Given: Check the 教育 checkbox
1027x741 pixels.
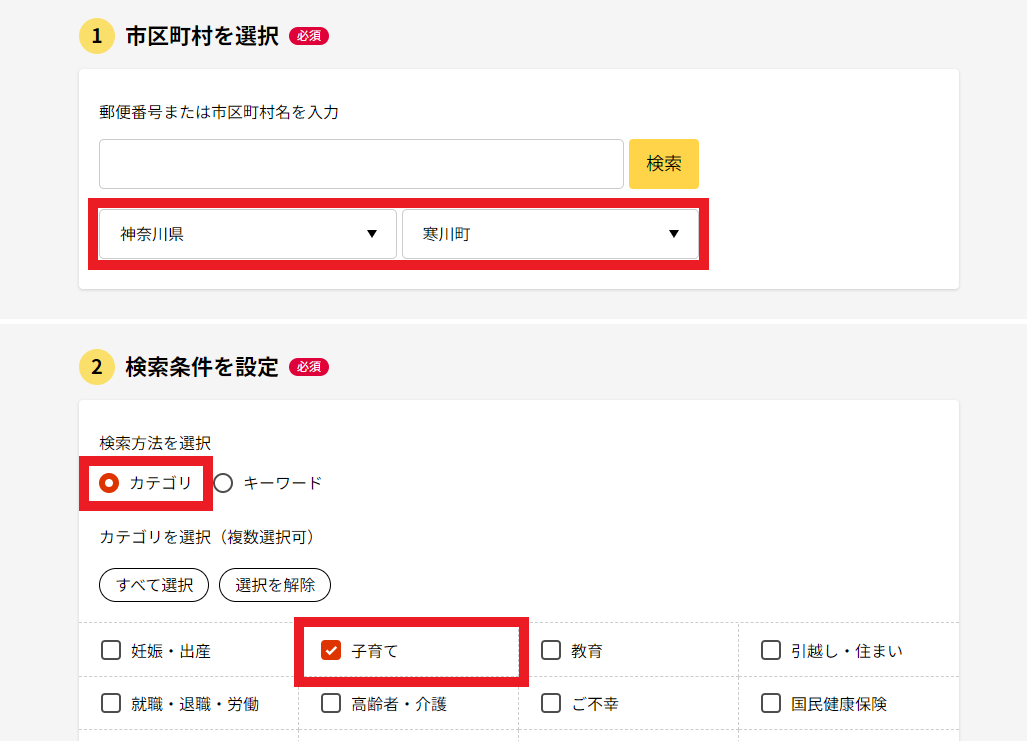Looking at the screenshot, I should pos(551,651).
